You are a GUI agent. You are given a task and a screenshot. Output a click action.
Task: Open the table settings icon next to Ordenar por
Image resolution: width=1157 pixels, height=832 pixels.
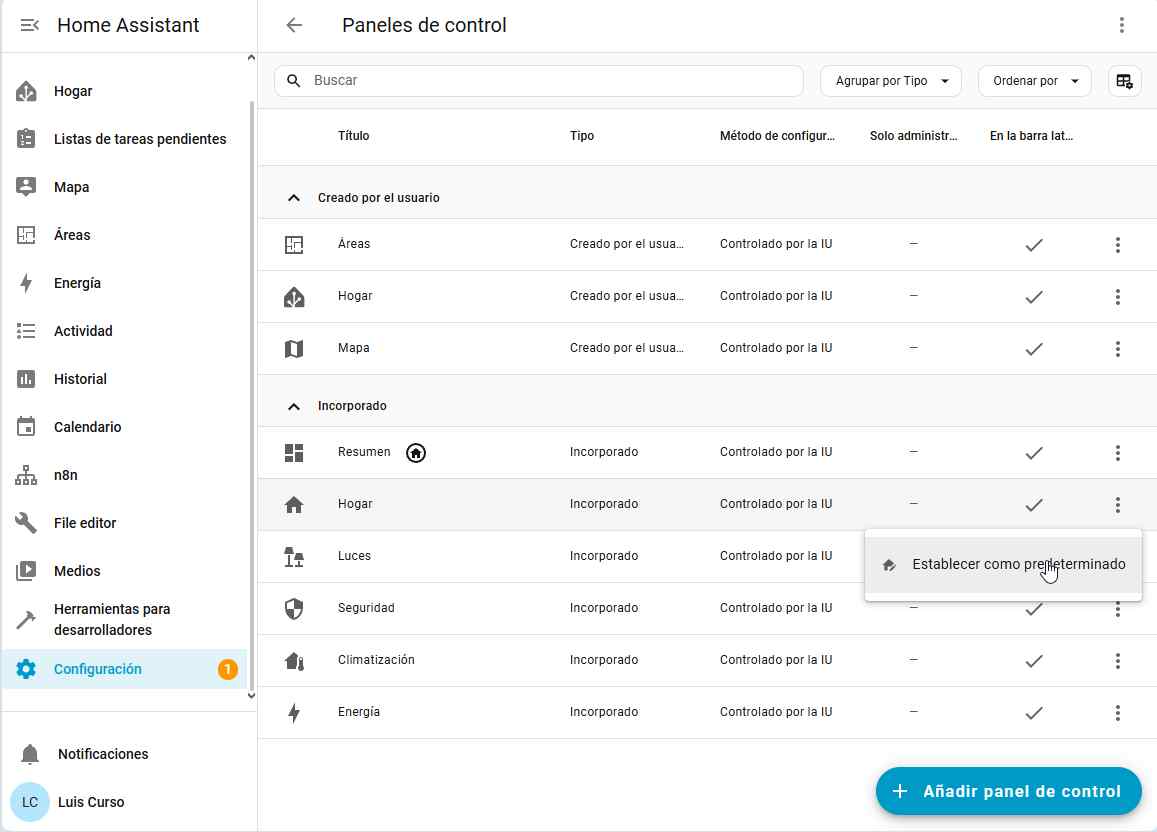(x=1125, y=81)
